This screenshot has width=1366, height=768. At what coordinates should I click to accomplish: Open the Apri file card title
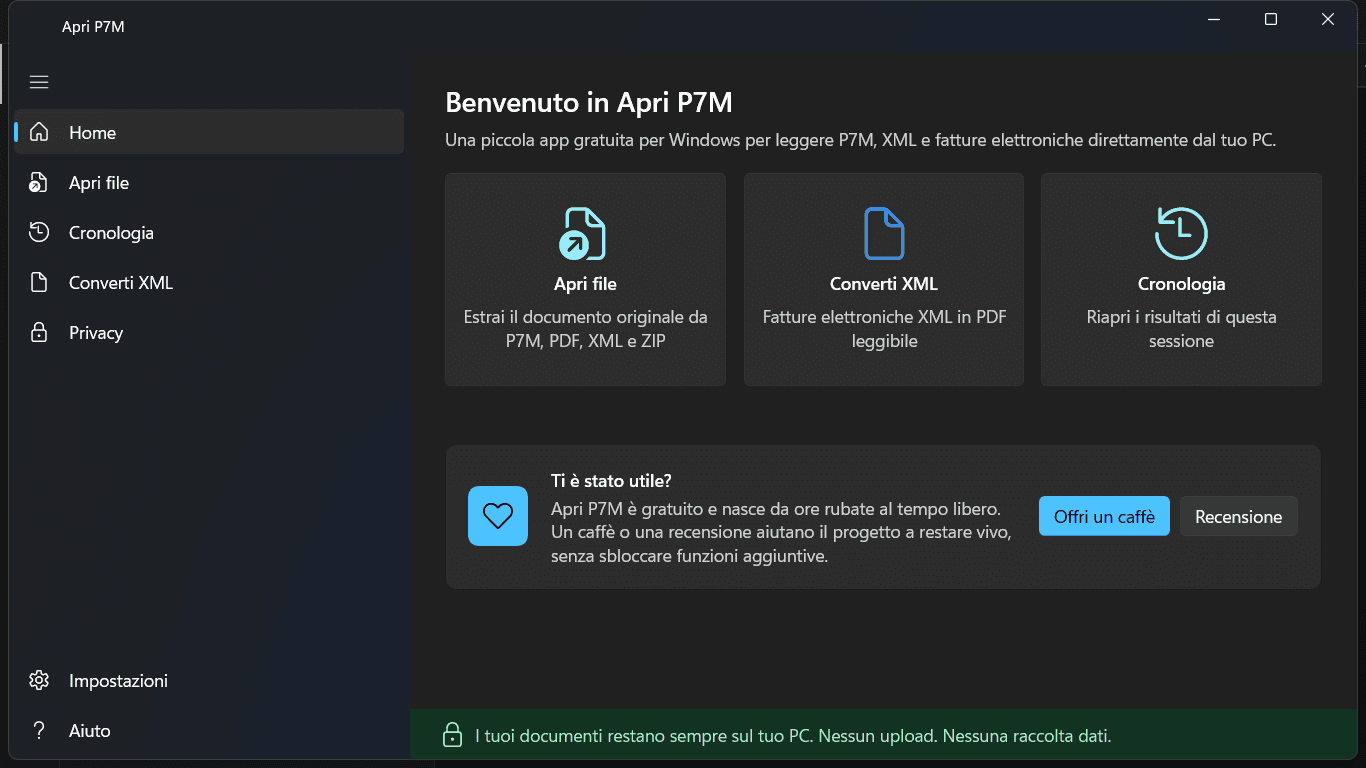[585, 284]
